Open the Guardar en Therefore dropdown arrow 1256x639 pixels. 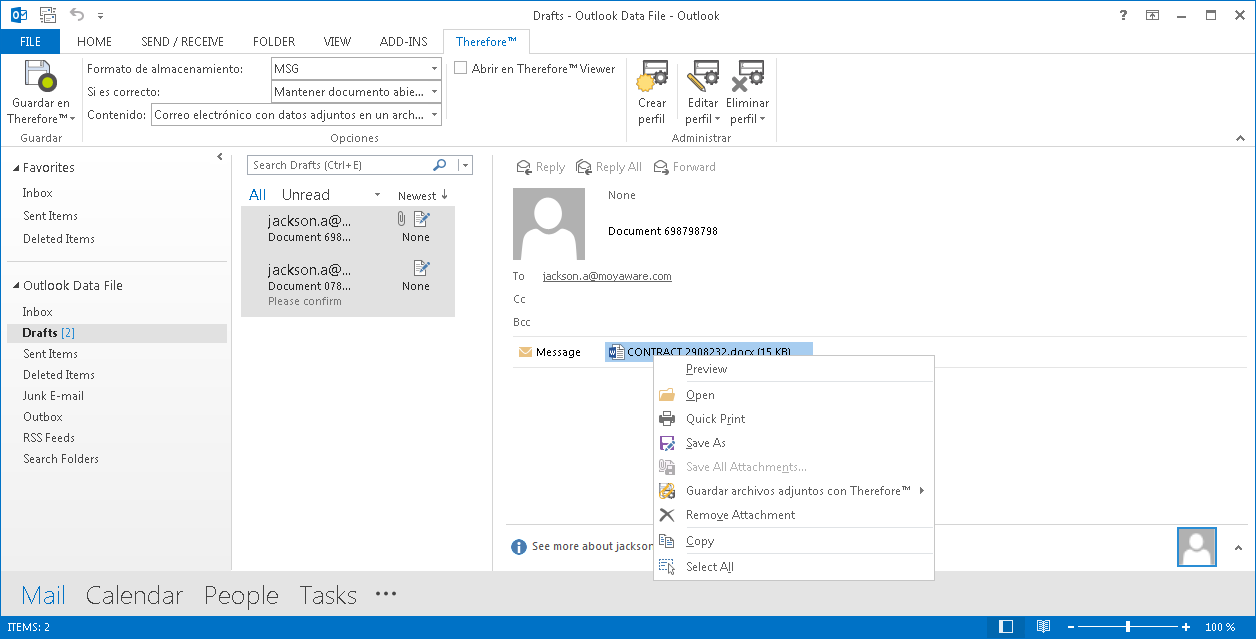[x=72, y=119]
